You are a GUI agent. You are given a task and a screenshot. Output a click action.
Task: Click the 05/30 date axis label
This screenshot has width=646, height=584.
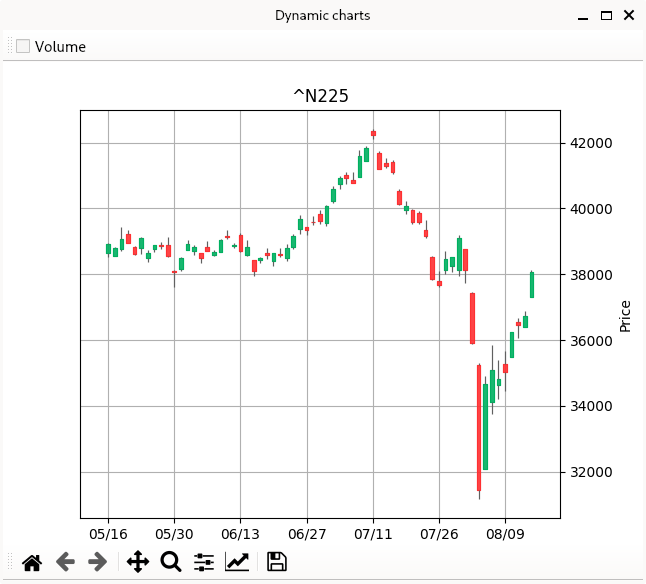point(174,535)
